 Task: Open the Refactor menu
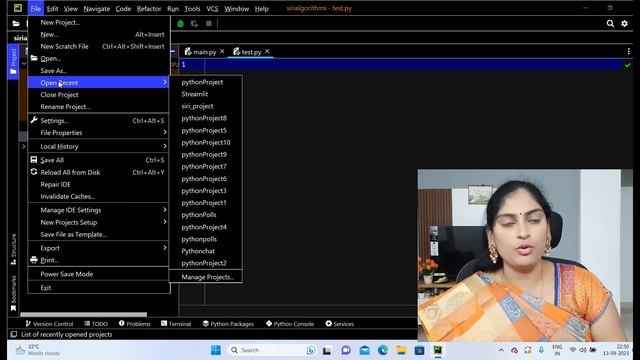[x=149, y=9]
